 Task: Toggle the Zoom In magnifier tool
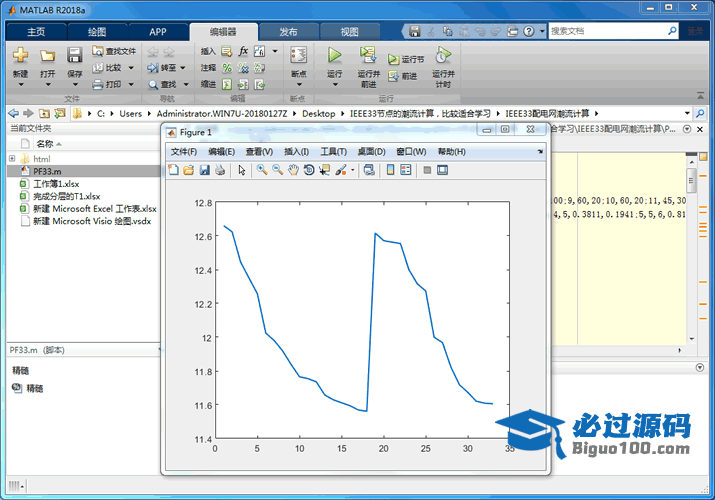click(262, 170)
